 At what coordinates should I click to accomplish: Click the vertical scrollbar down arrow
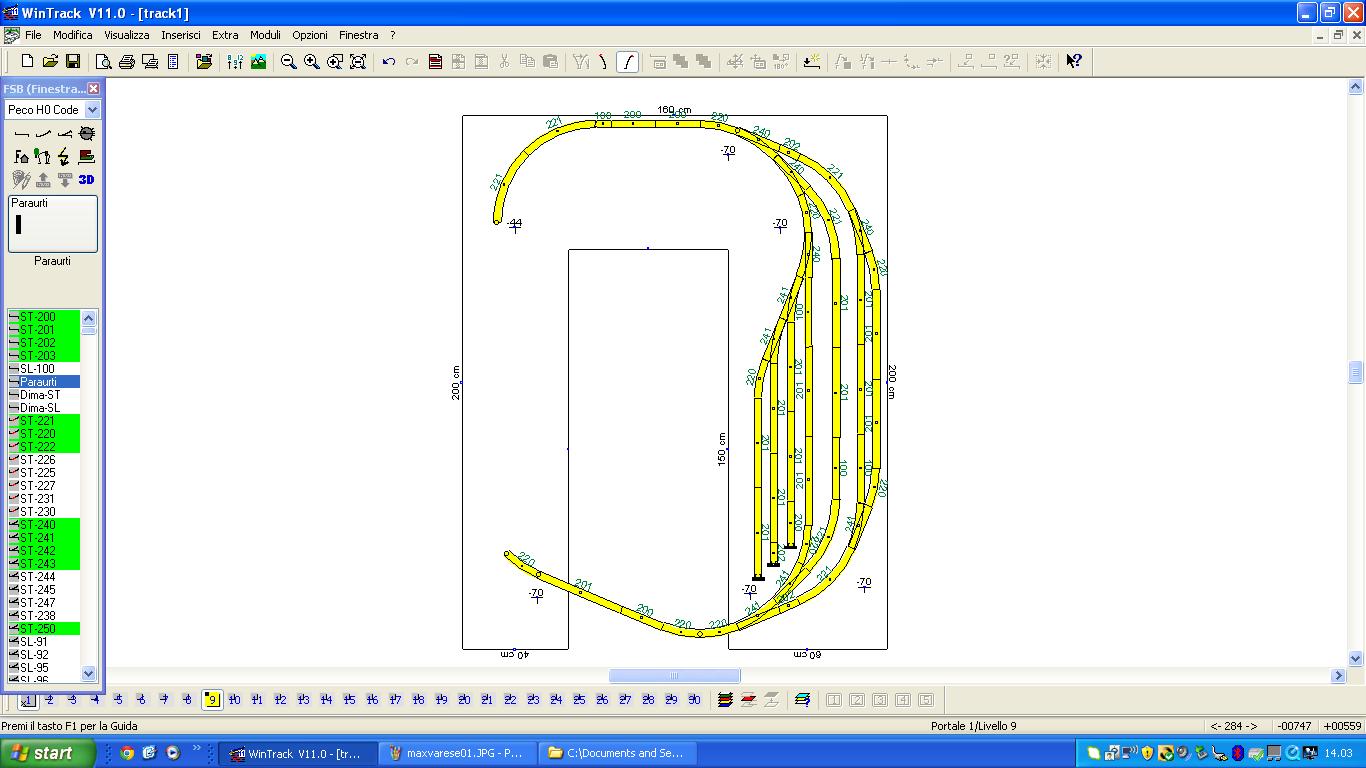1356,659
